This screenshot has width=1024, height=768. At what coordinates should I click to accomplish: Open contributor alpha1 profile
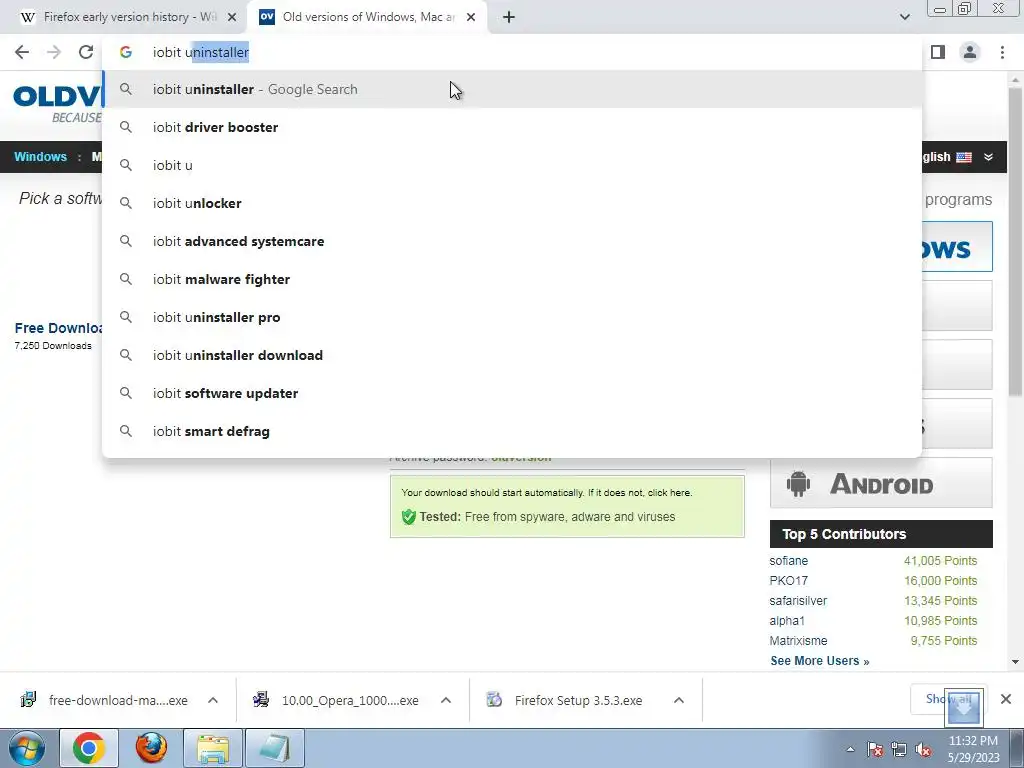click(x=787, y=620)
